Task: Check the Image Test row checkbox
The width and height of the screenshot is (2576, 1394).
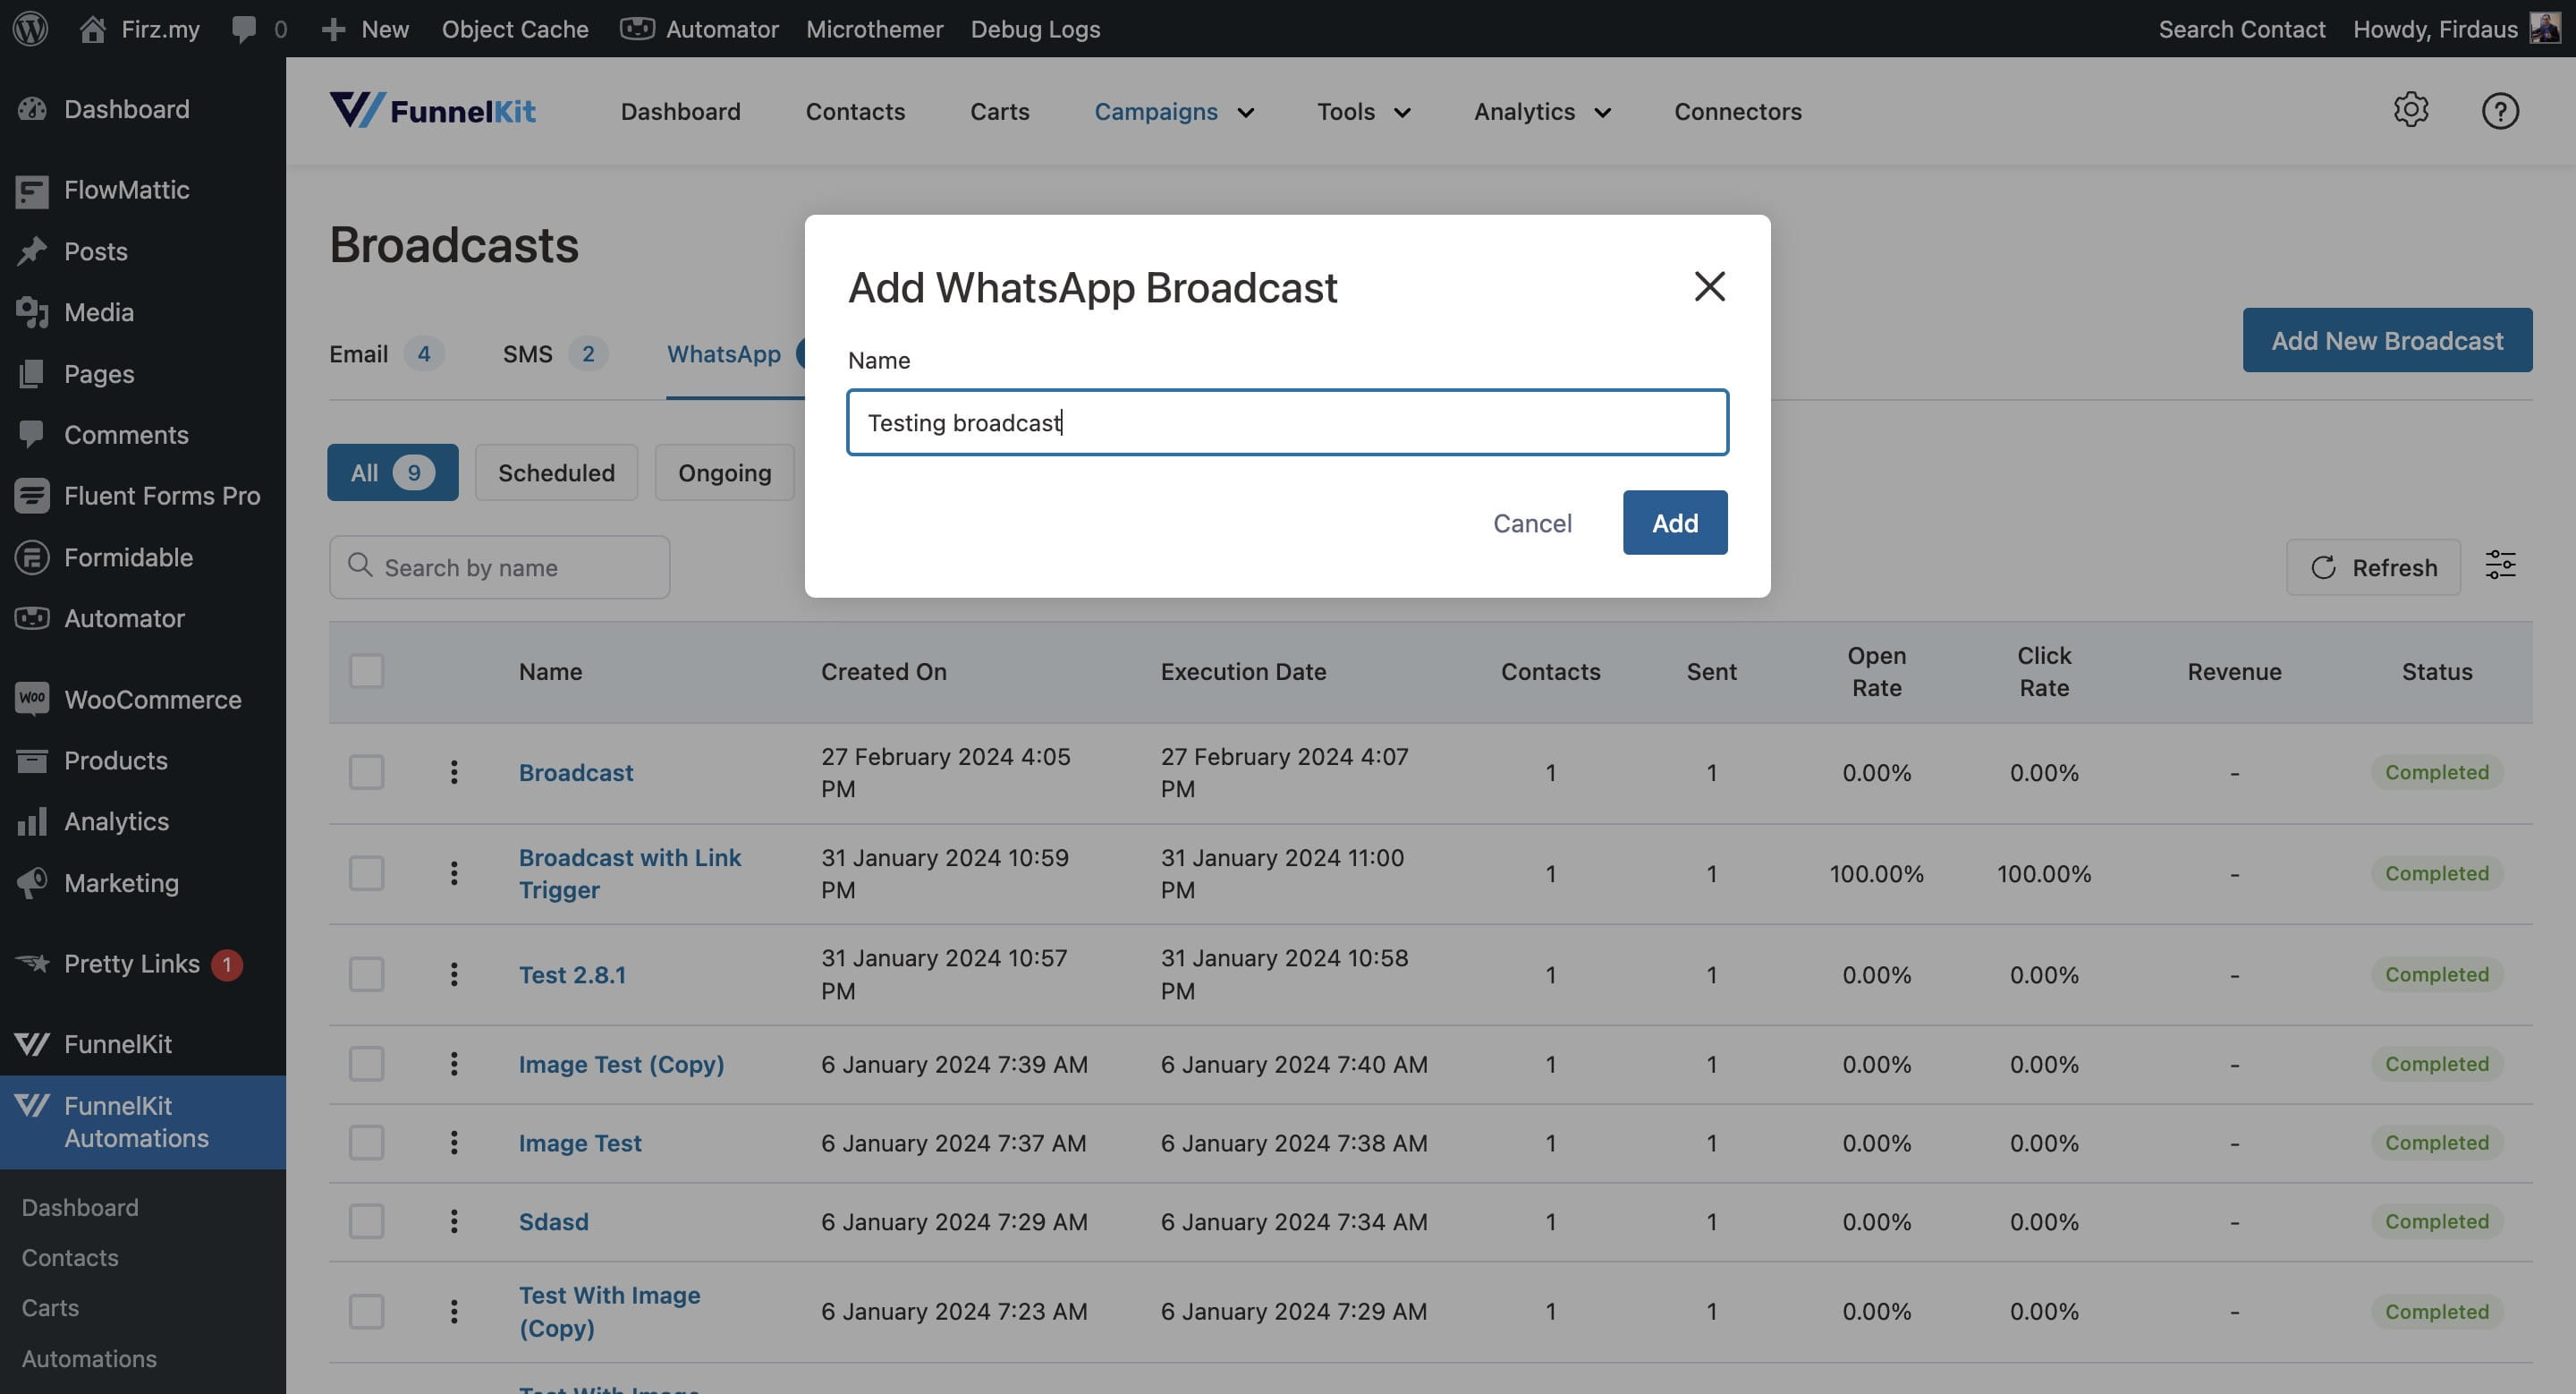Action: pyautogui.click(x=367, y=1142)
